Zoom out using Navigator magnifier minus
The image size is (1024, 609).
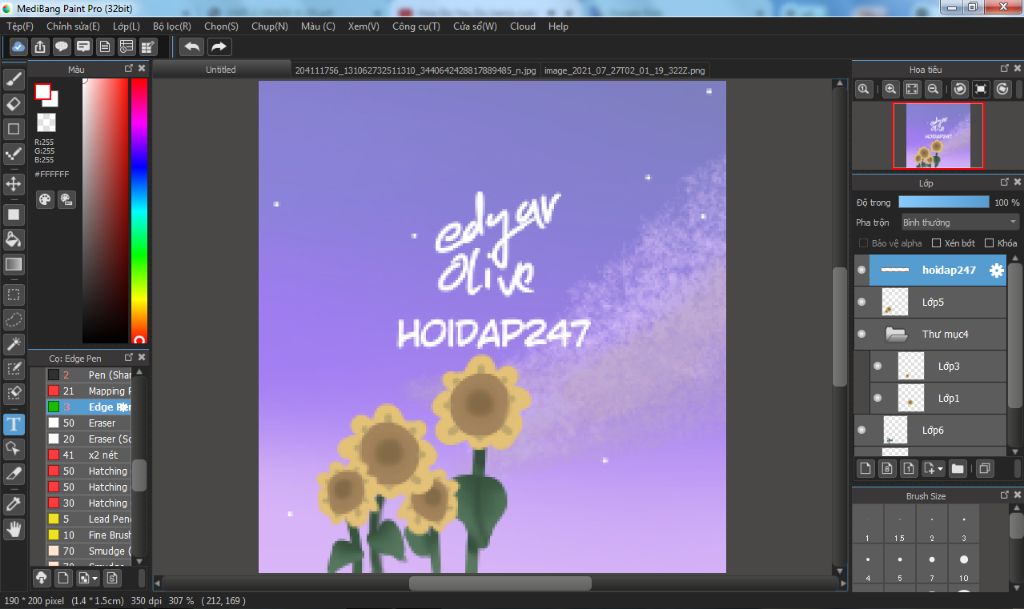click(934, 89)
